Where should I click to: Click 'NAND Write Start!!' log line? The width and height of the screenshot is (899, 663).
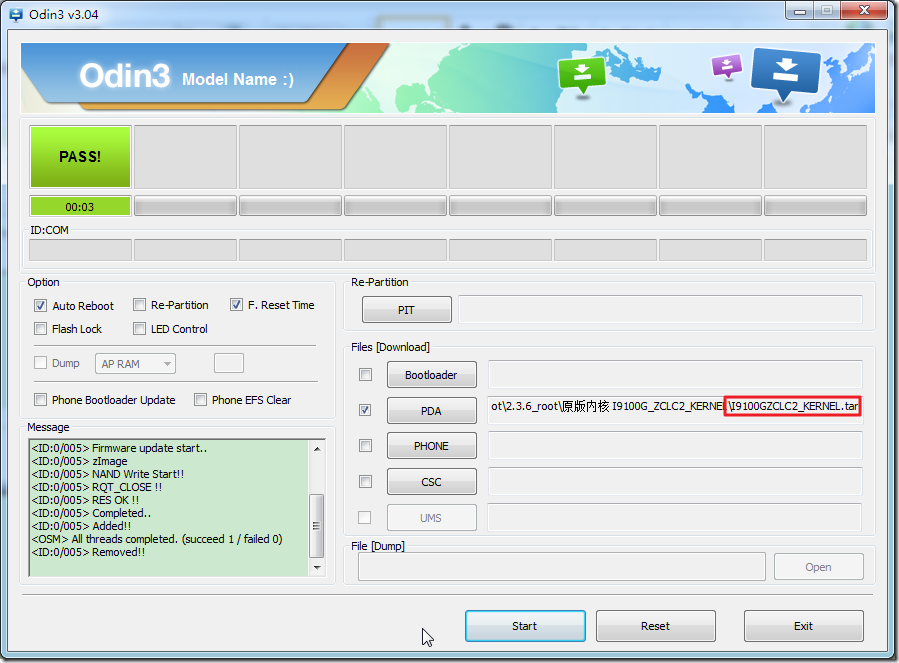point(108,474)
